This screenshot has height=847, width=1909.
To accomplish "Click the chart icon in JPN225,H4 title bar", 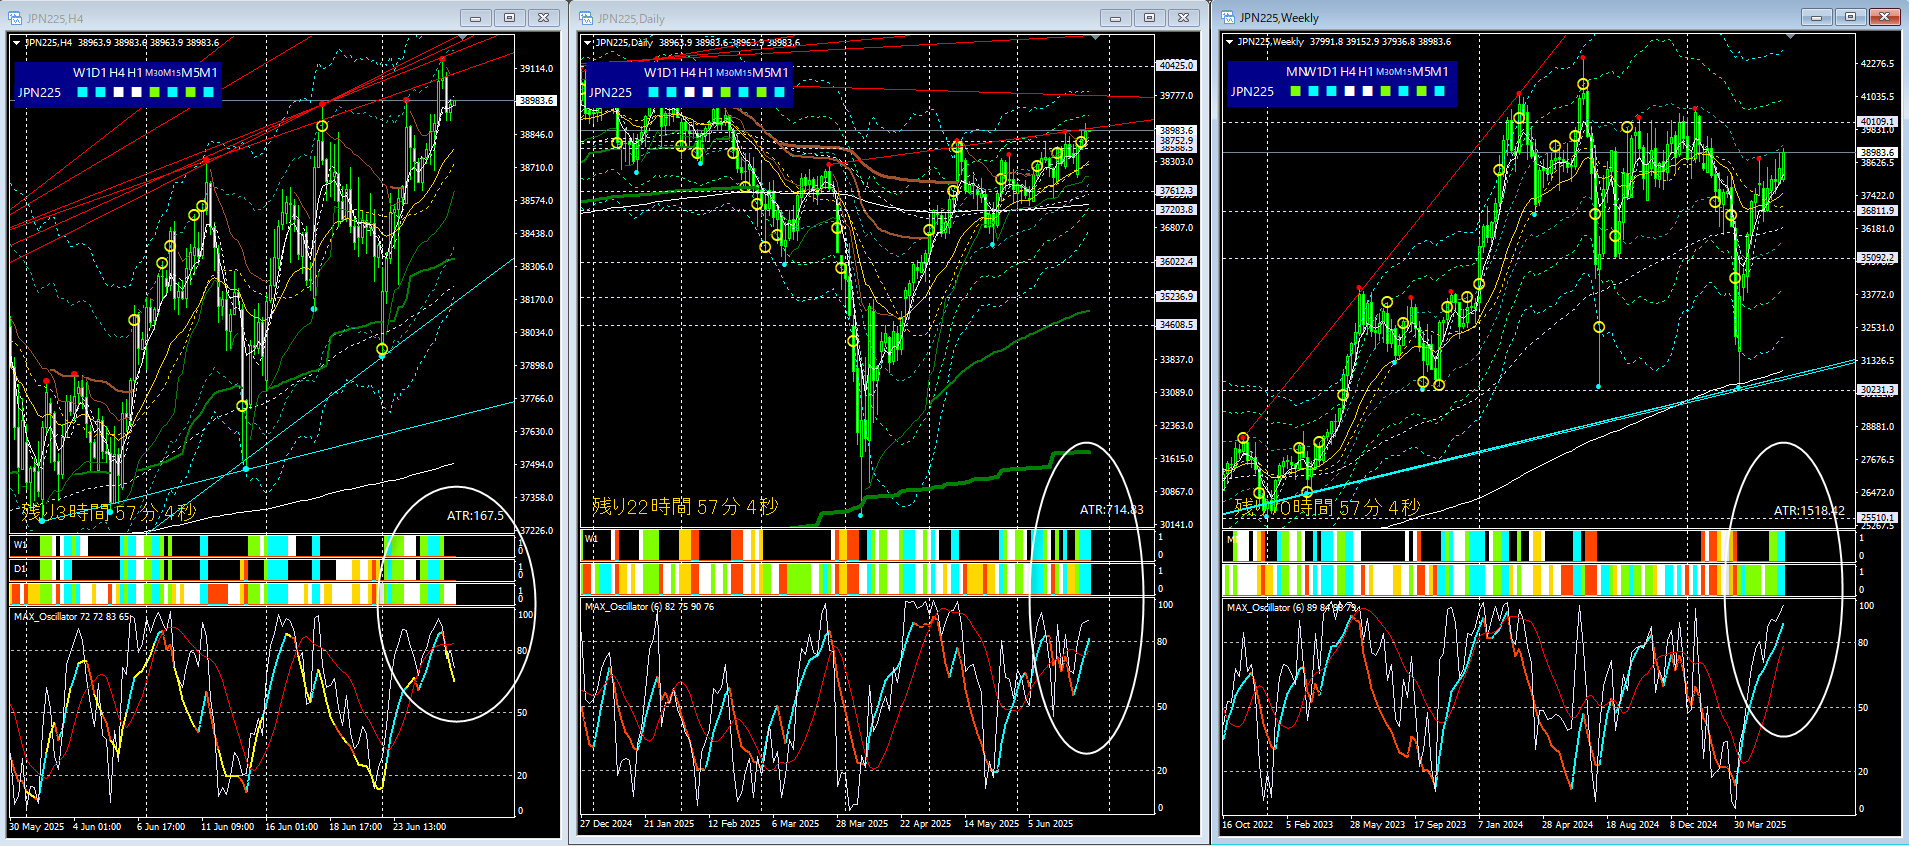I will 15,18.
